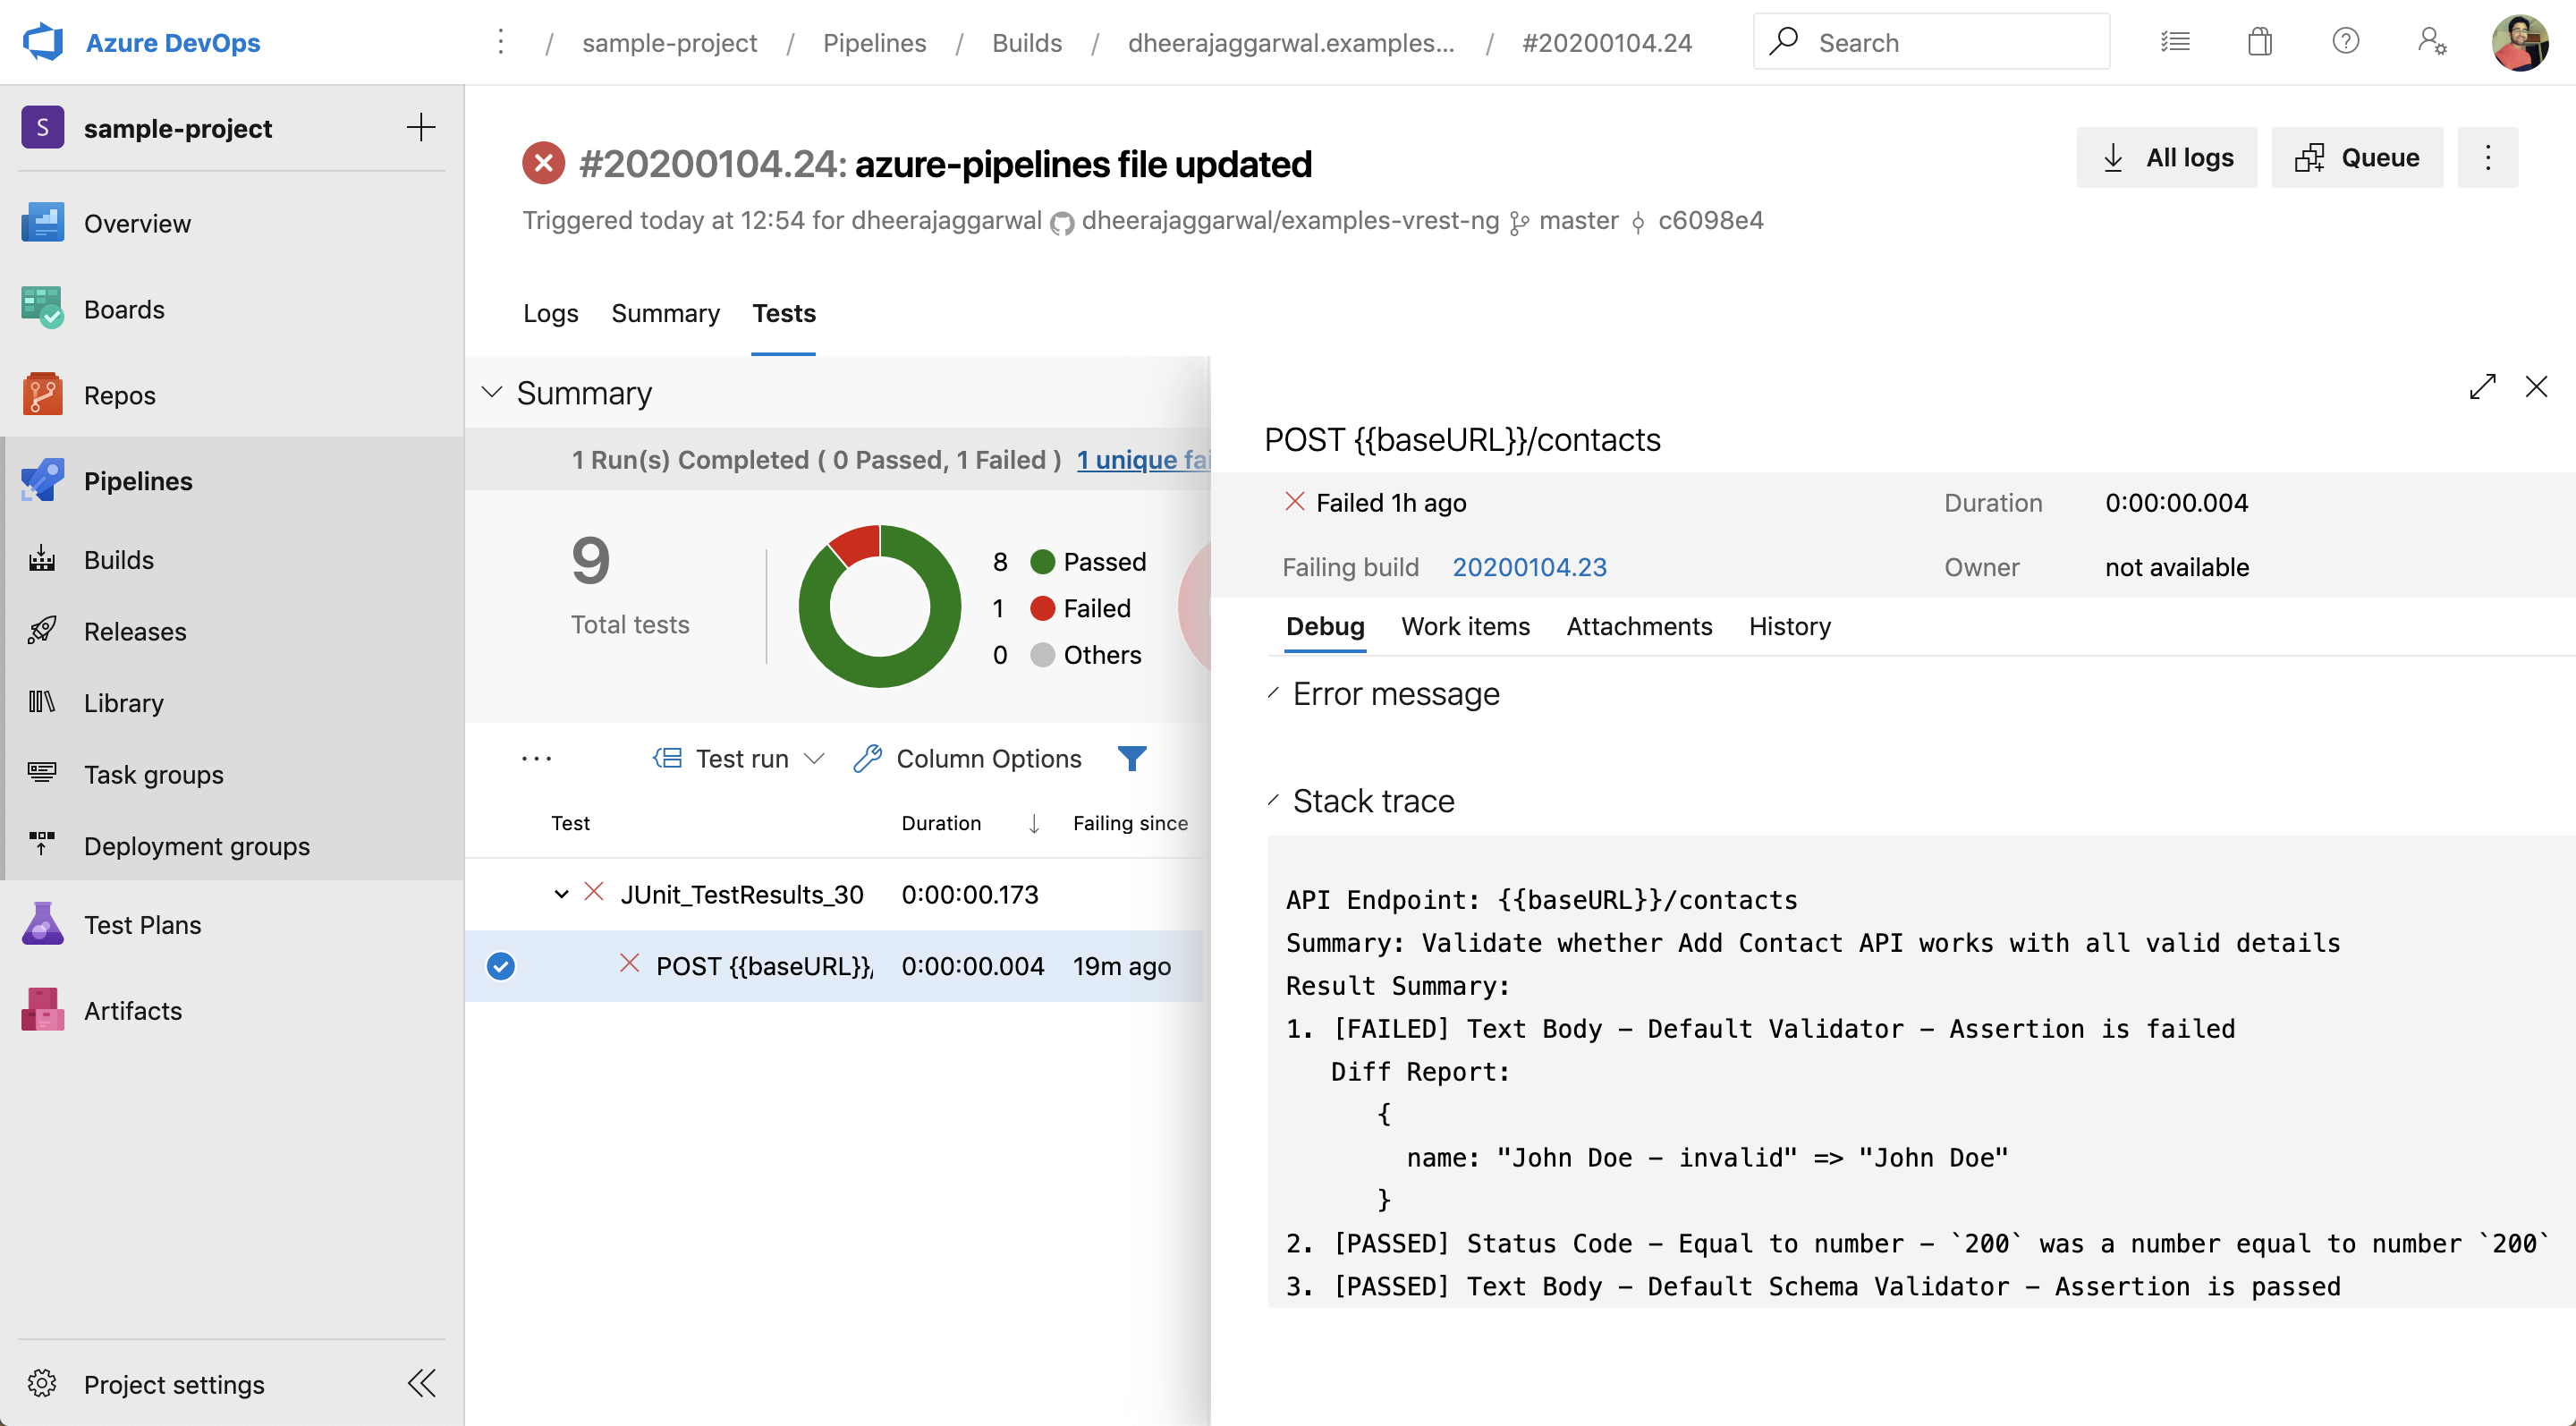
Task: Click the red Failed legend dot
Action: pyautogui.click(x=1042, y=608)
